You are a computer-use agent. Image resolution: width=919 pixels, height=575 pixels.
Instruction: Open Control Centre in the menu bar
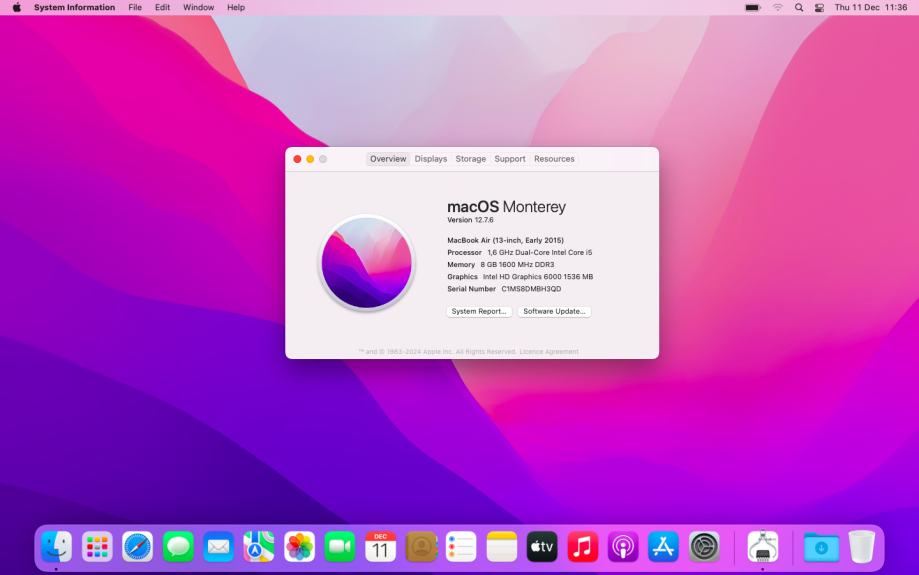coord(819,7)
